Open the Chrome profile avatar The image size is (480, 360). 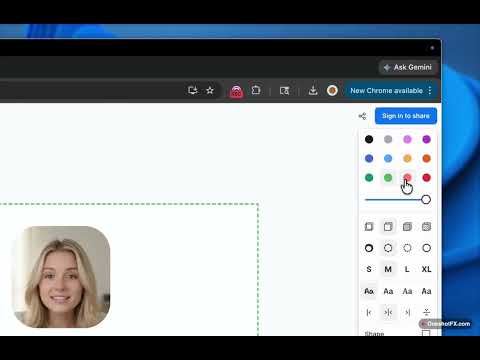click(332, 90)
